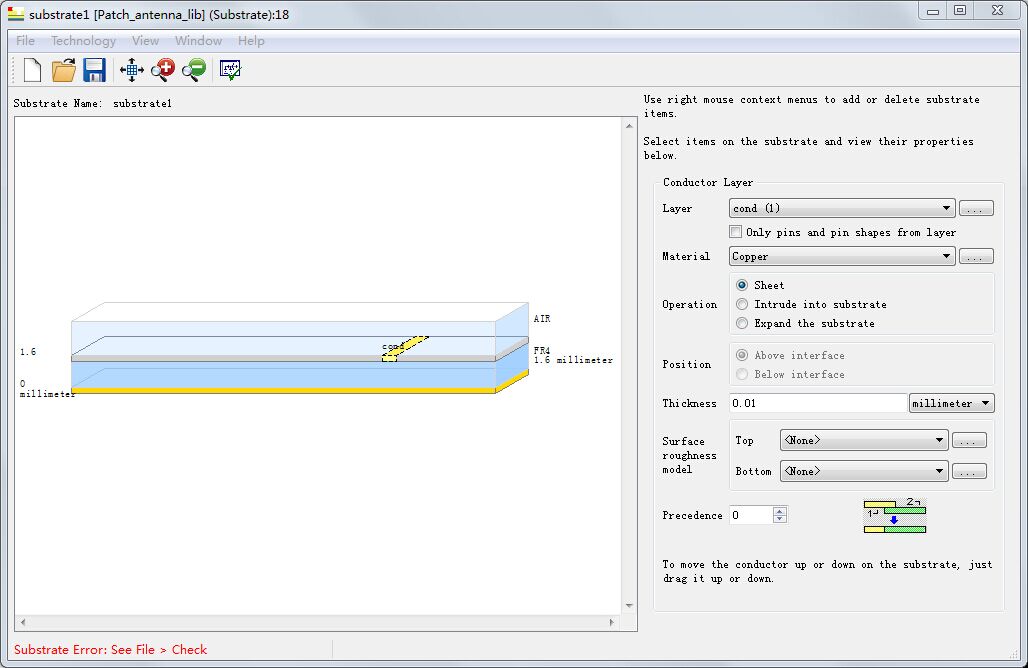Select the yellow bottom ground conductor layer
The height and width of the screenshot is (668, 1028).
pos(282,390)
